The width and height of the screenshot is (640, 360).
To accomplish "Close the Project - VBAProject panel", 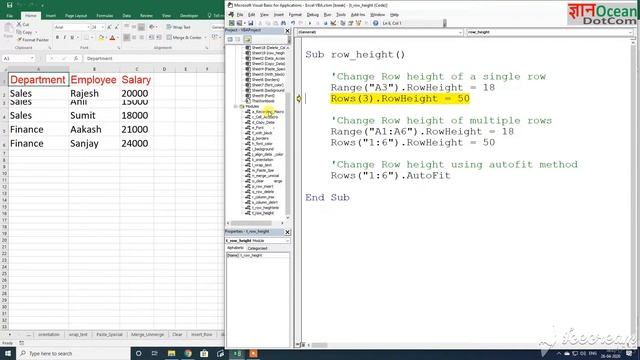I will 287,31.
